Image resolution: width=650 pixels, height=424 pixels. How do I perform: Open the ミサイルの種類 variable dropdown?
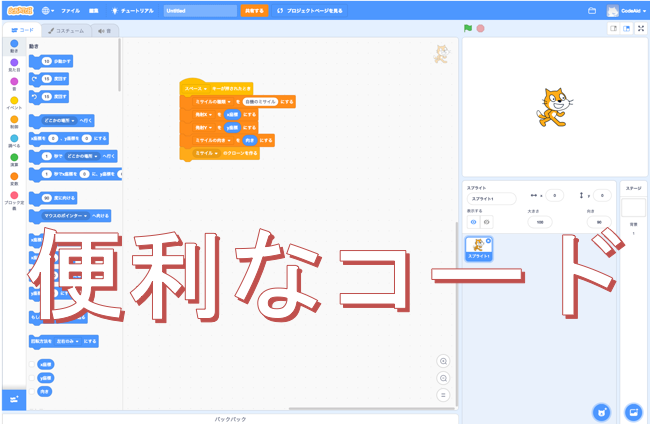[213, 102]
